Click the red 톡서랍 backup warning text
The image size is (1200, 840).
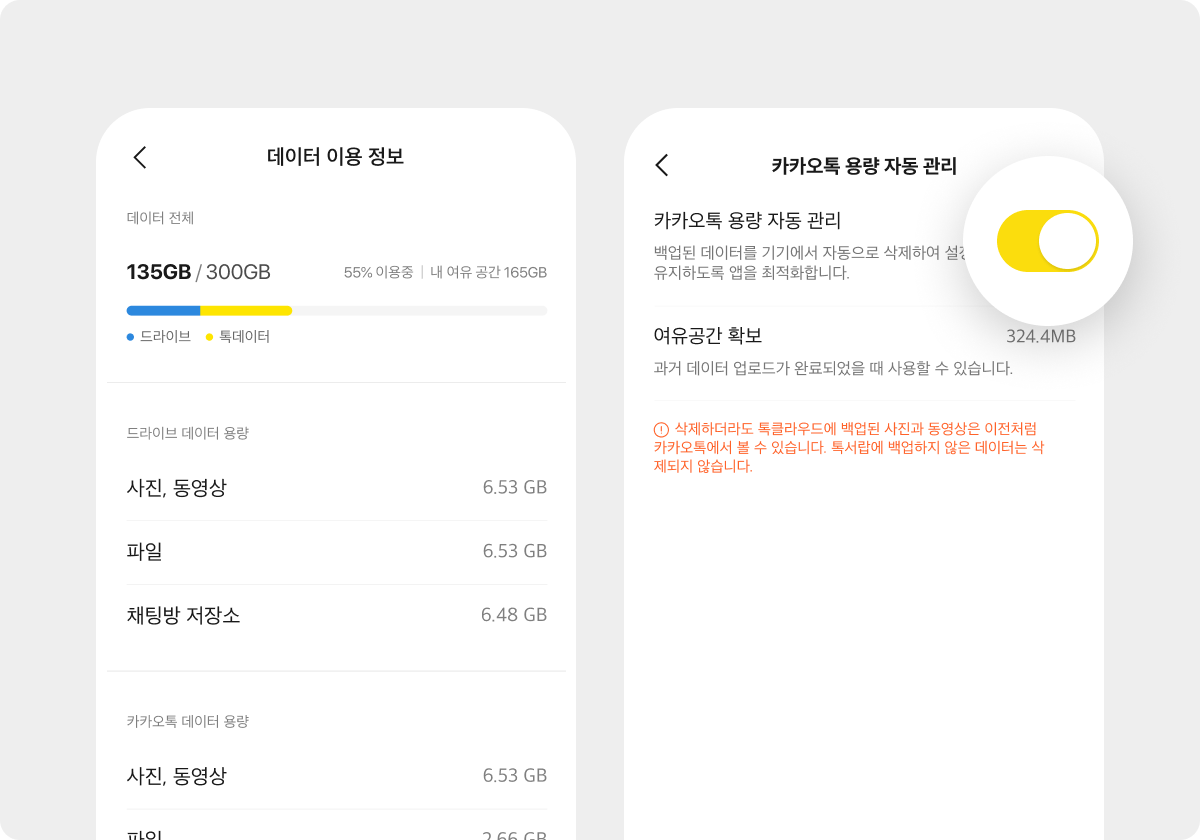coord(862,448)
